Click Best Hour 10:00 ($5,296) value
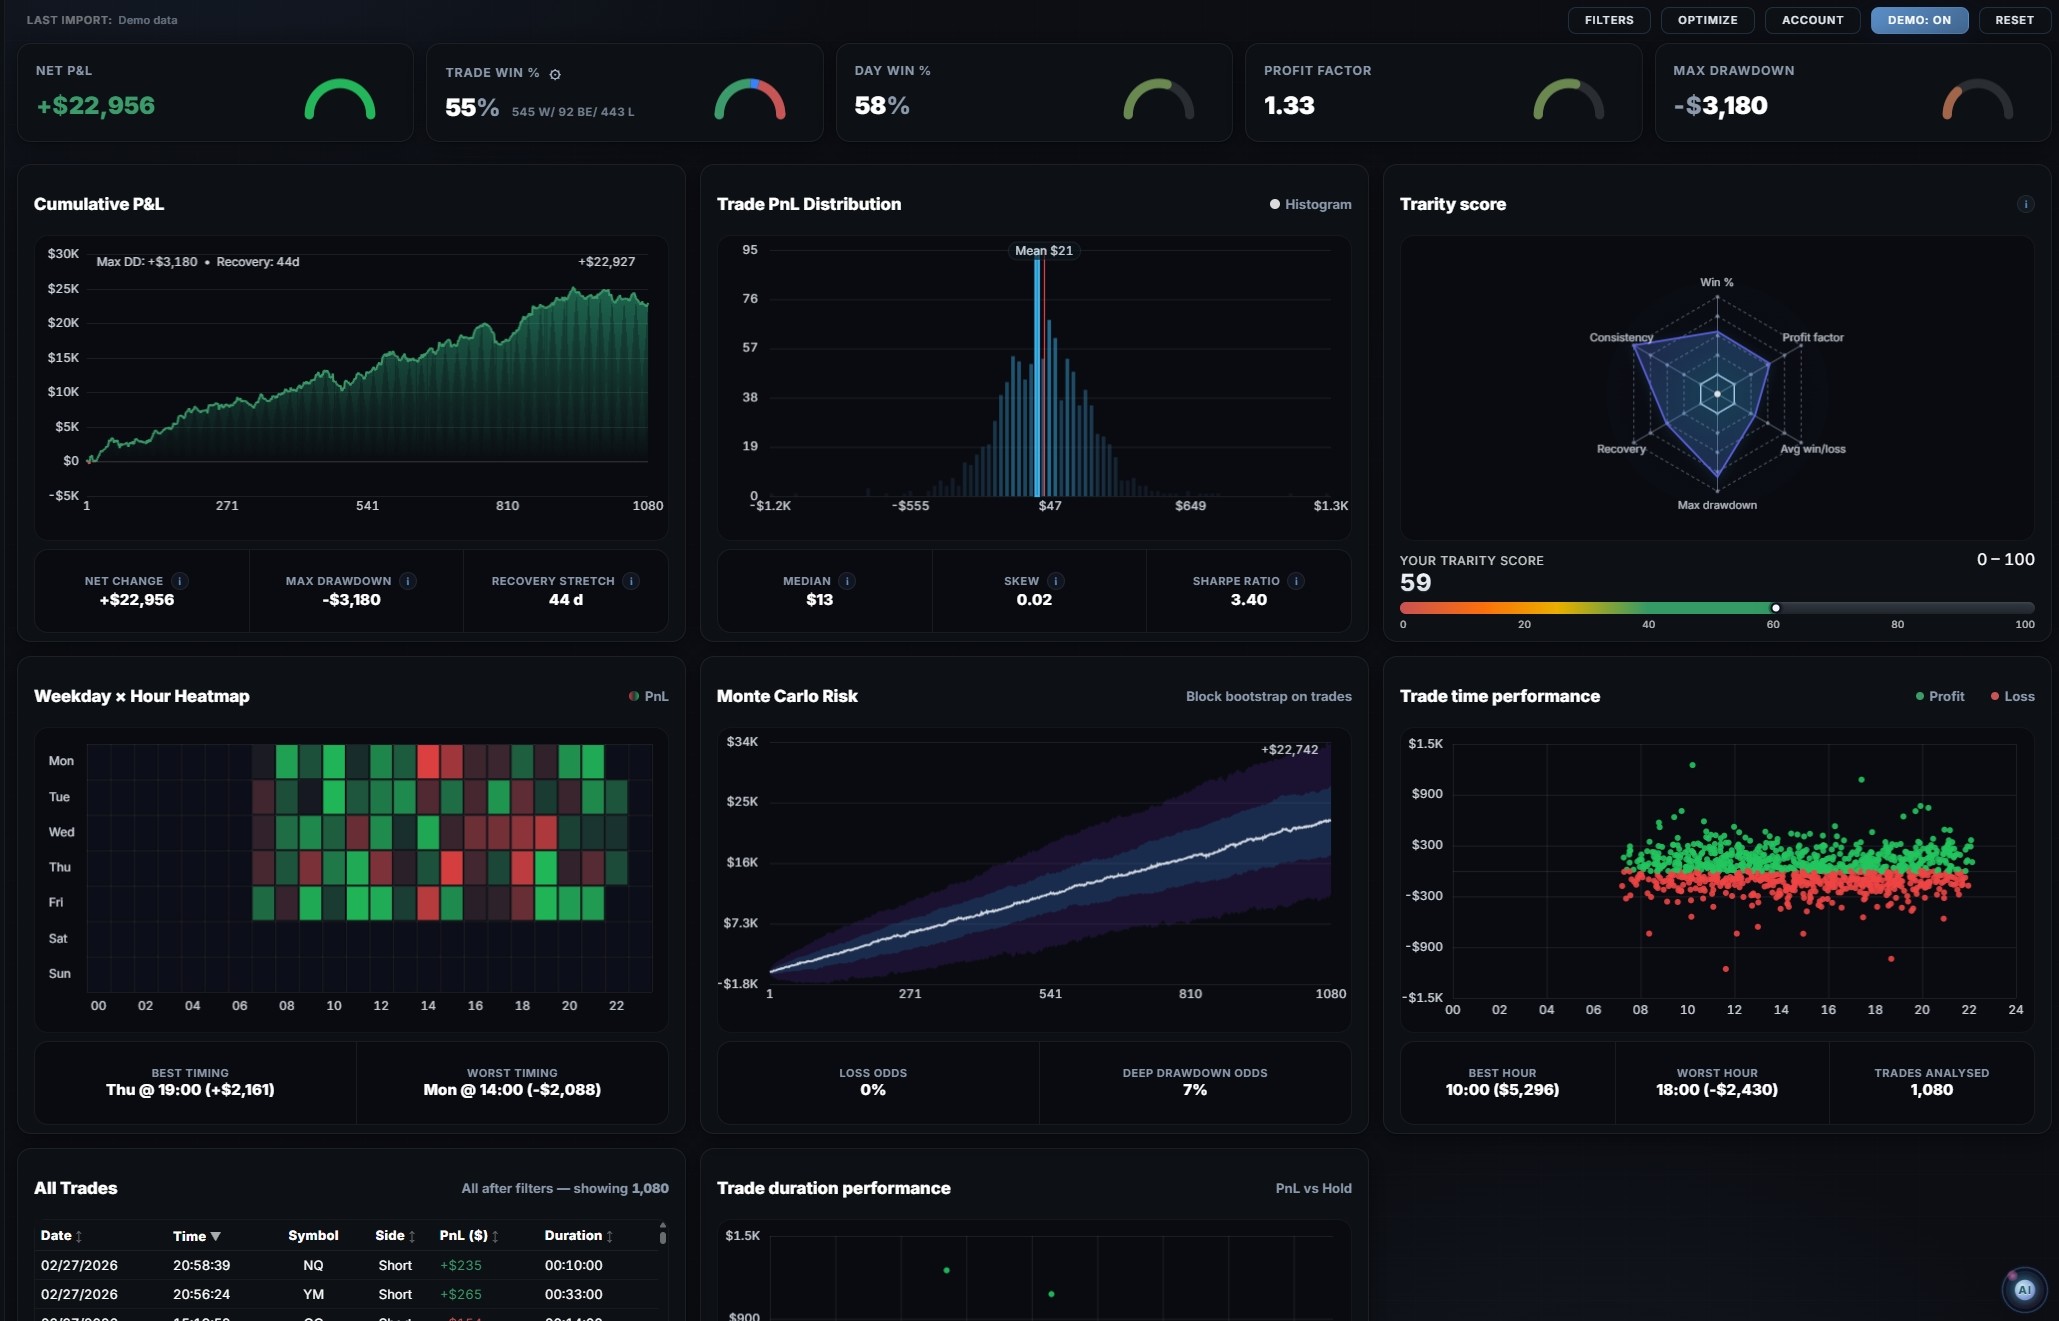The width and height of the screenshot is (2059, 1321). point(1502,1090)
